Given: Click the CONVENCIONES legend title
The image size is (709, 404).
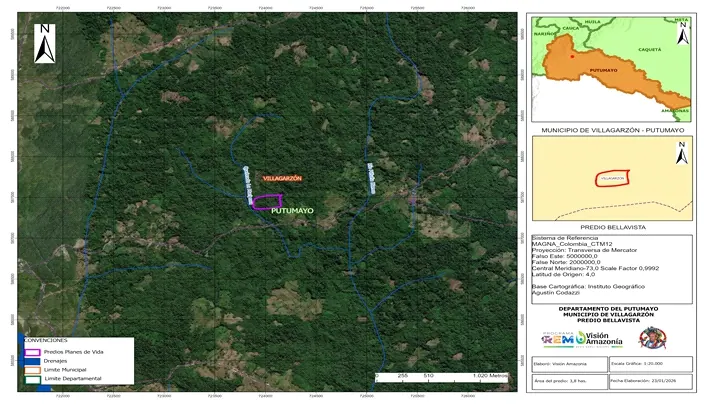Looking at the screenshot, I should [x=45, y=340].
